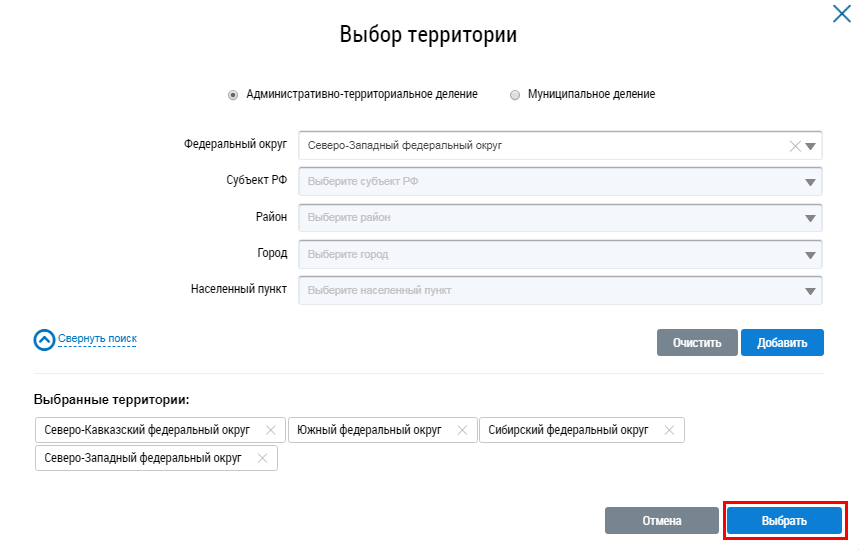The width and height of the screenshot is (859, 550).
Task: Select Административно-территориальное деление radio option
Action: (233, 95)
